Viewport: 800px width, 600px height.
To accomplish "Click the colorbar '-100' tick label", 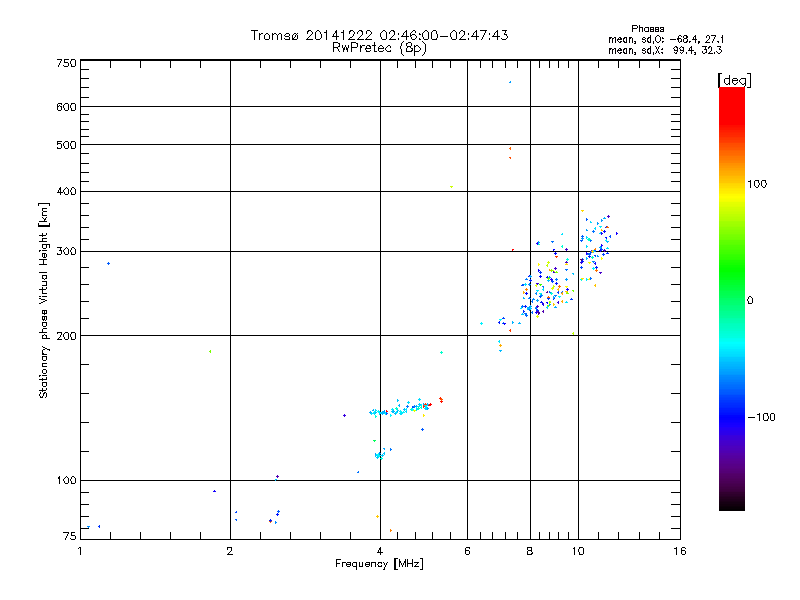I will point(761,417).
